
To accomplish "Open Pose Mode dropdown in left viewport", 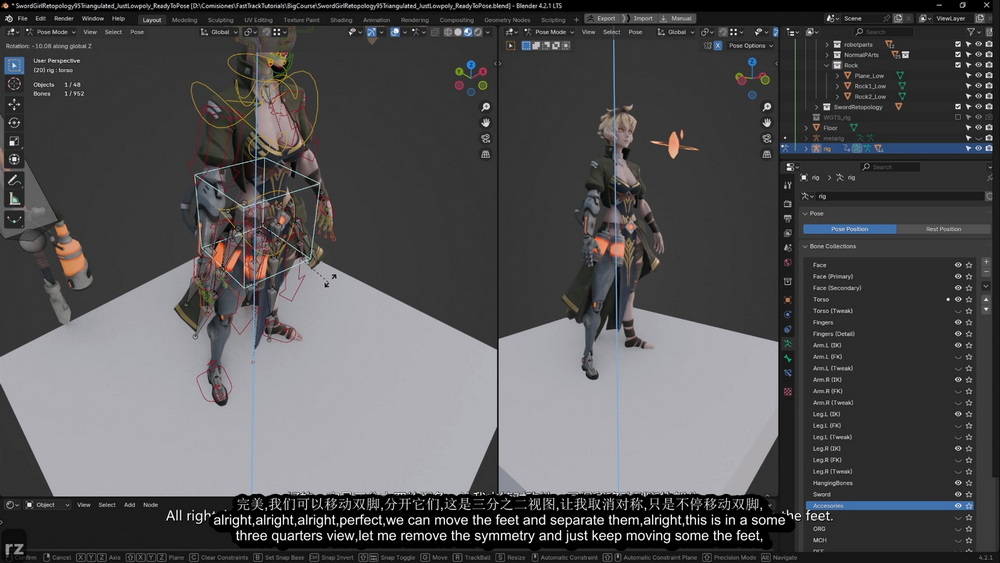I will (x=51, y=32).
